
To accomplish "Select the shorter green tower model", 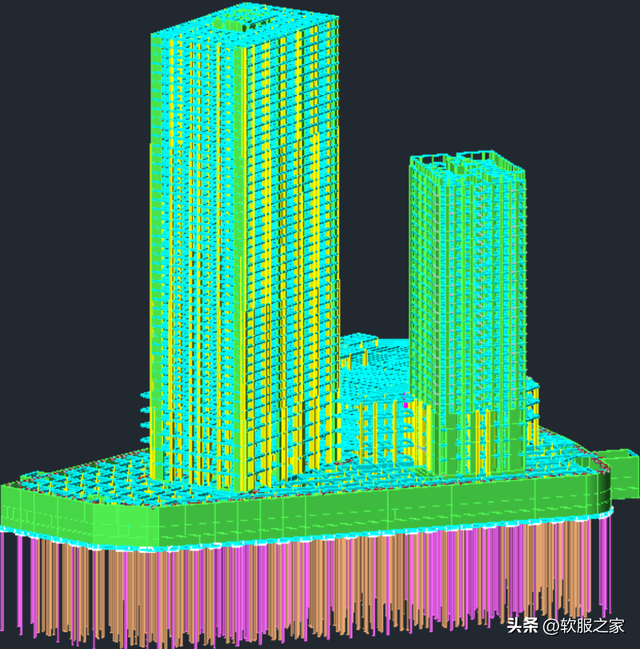I will (468, 315).
